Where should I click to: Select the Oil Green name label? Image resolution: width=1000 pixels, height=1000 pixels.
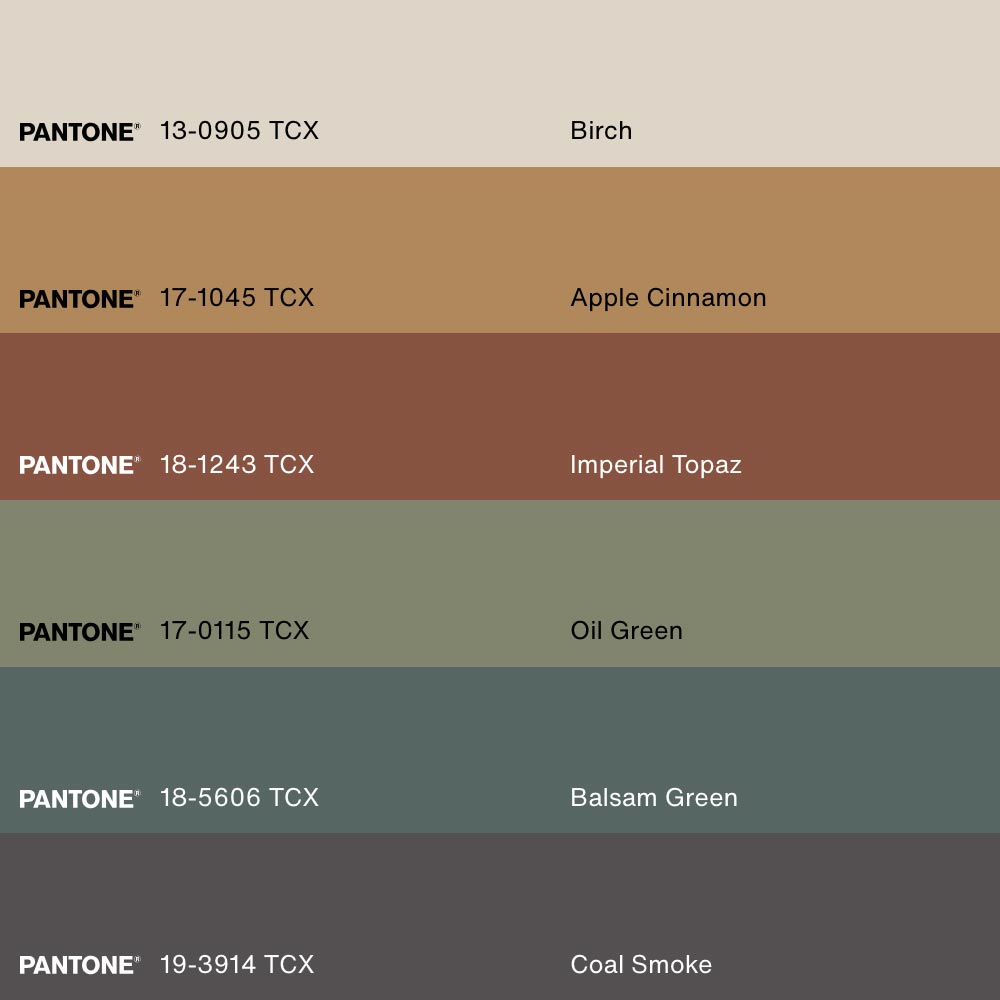pos(626,631)
